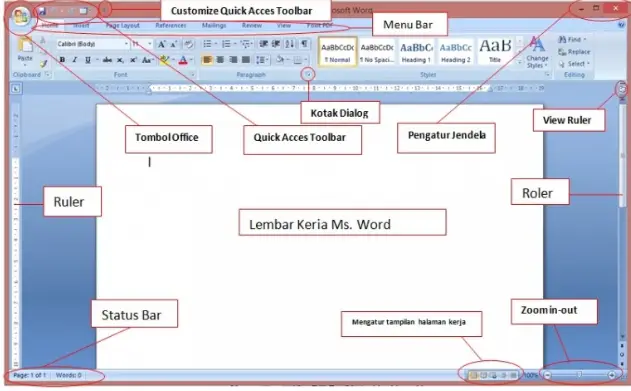The height and width of the screenshot is (391, 631).
Task: Expand the Styles group dialog launcher
Action: (x=547, y=75)
